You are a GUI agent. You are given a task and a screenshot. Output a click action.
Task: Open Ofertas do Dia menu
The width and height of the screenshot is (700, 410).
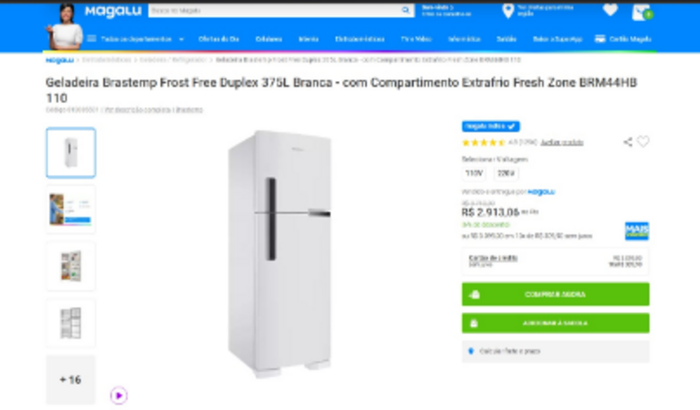click(219, 39)
